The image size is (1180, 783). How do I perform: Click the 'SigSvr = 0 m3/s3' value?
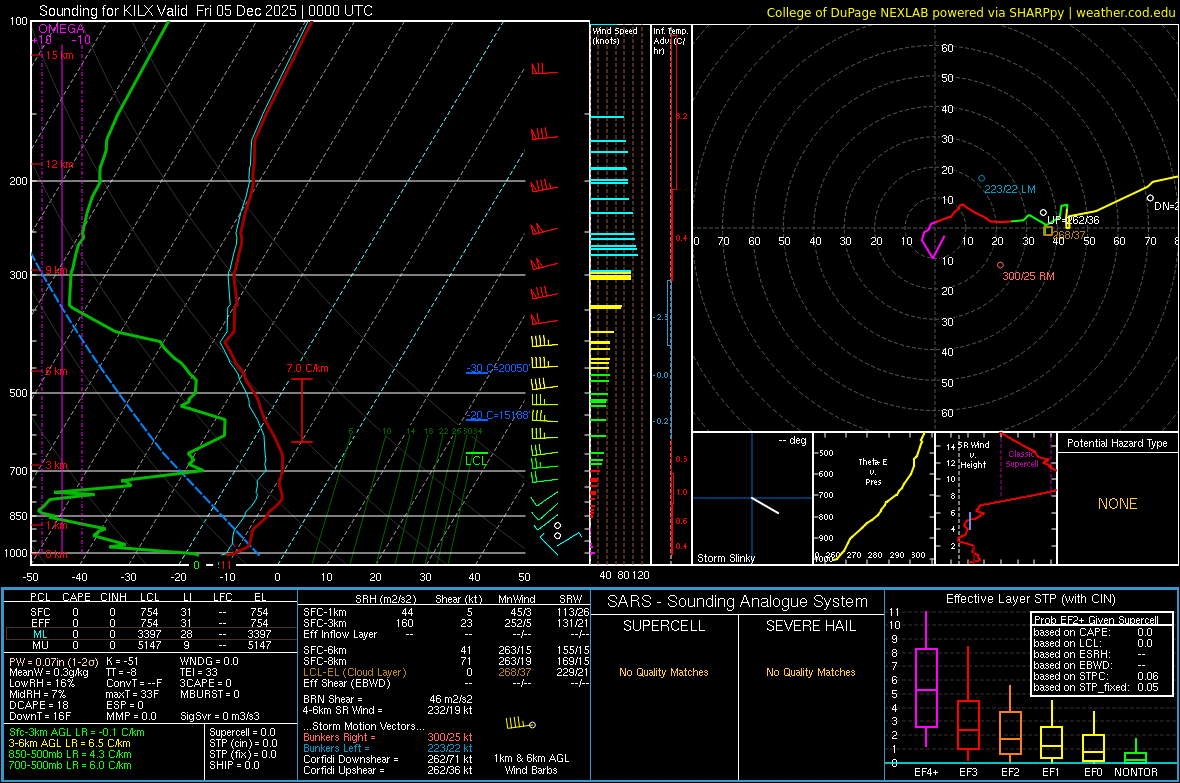220,716
